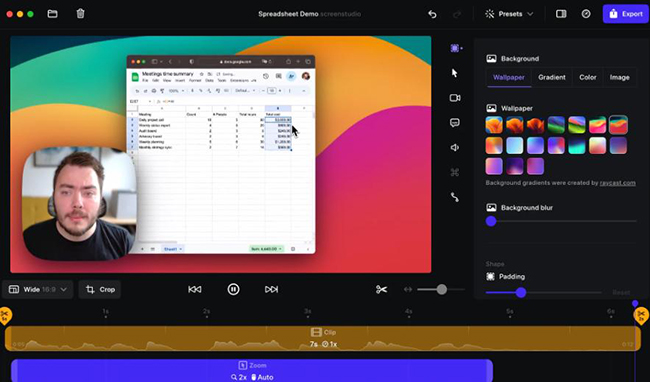Viewport: 650px width, 382px height.
Task: Select the first orange wallpaper thumbnail
Action: coord(494,125)
